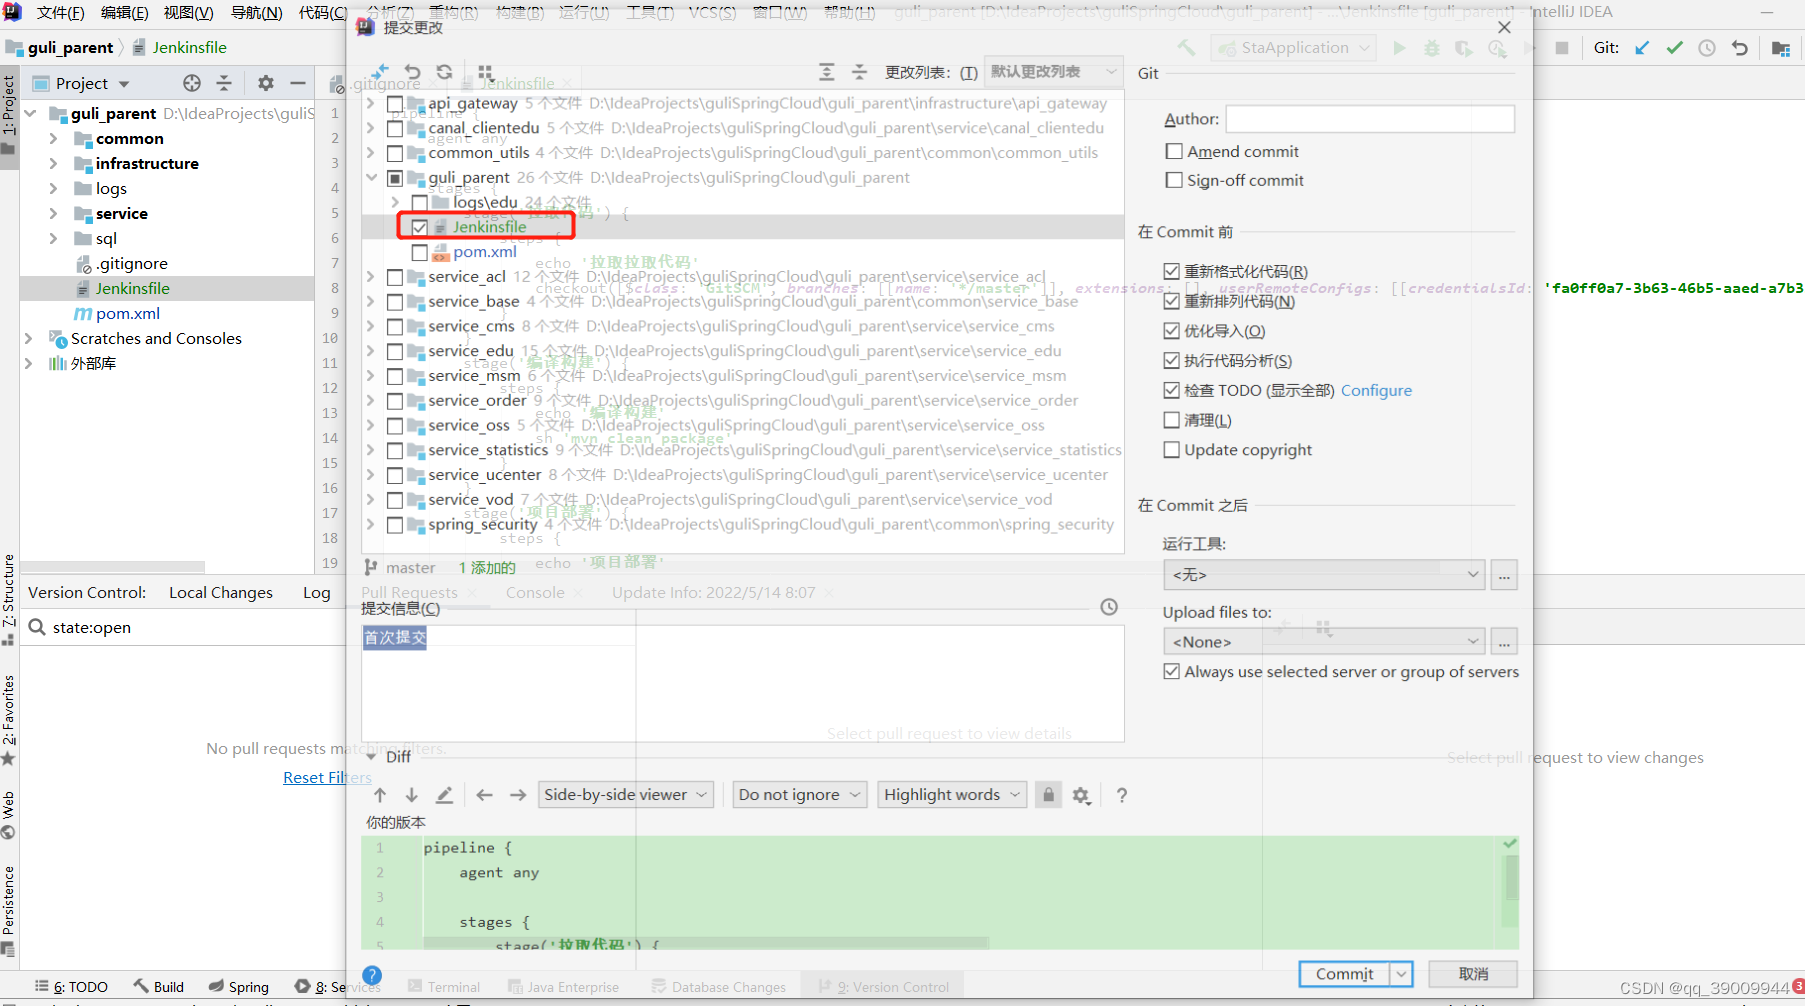Image resolution: width=1805 pixels, height=1006 pixels.
Task: Switch to Local Changes tab
Action: [221, 593]
